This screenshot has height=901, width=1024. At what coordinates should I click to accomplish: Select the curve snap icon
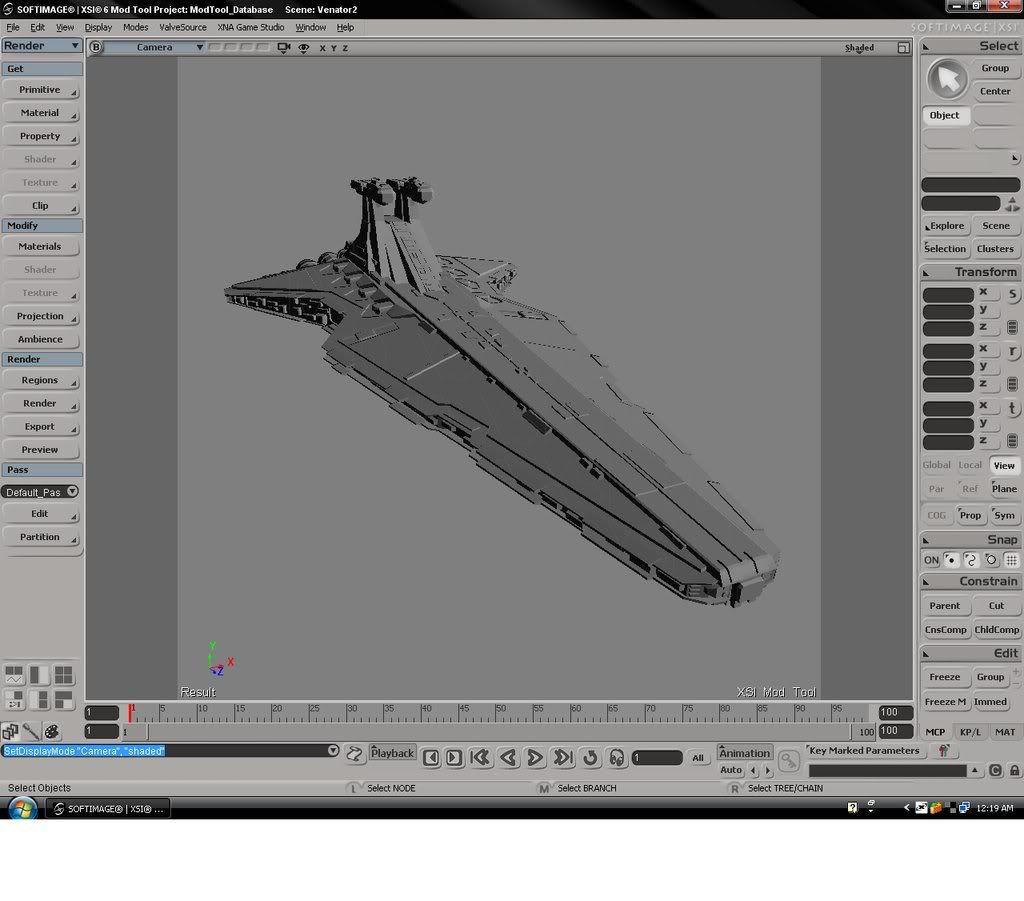click(x=970, y=560)
